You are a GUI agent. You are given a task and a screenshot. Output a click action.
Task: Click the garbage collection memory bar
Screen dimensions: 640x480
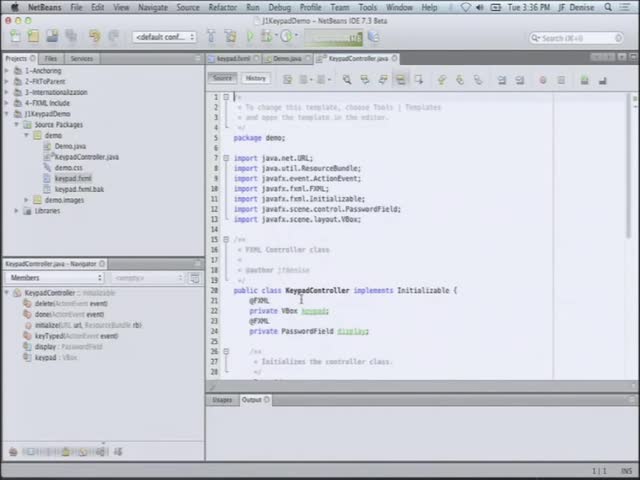pos(333,38)
